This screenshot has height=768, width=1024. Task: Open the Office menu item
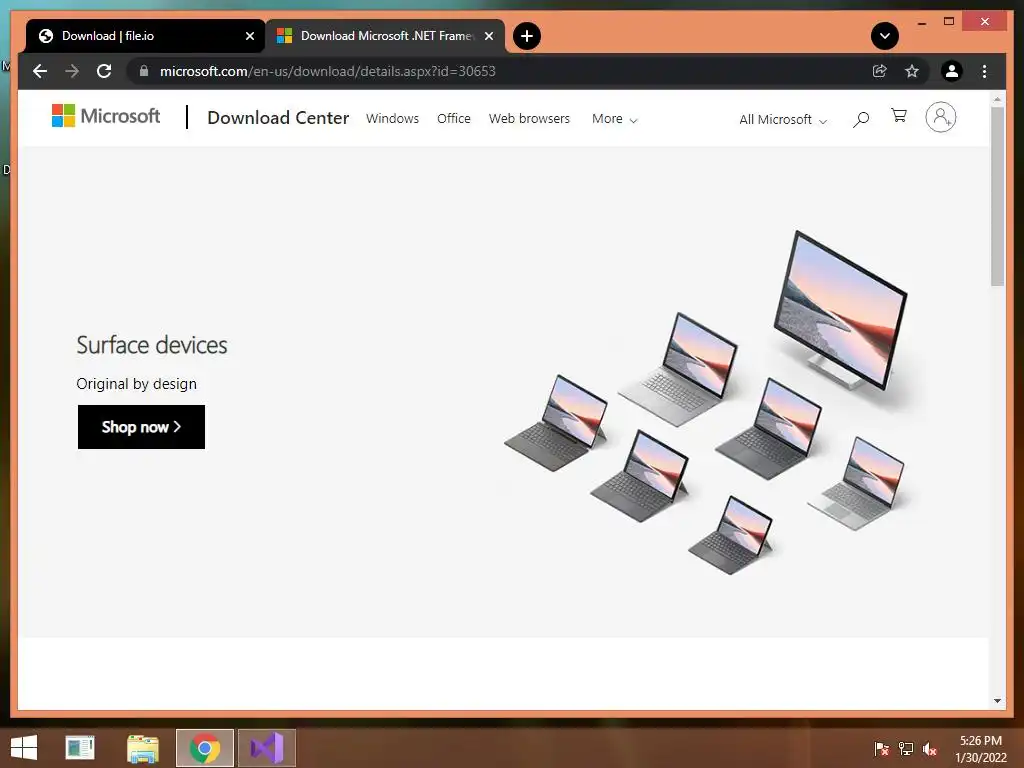[454, 118]
